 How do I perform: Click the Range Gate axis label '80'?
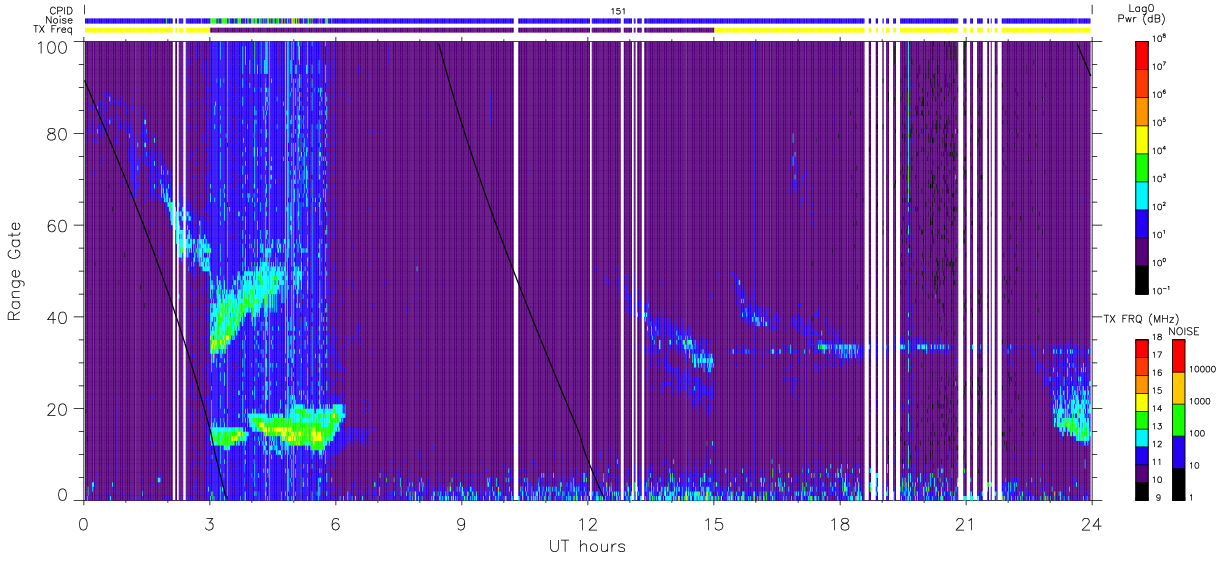click(x=59, y=134)
